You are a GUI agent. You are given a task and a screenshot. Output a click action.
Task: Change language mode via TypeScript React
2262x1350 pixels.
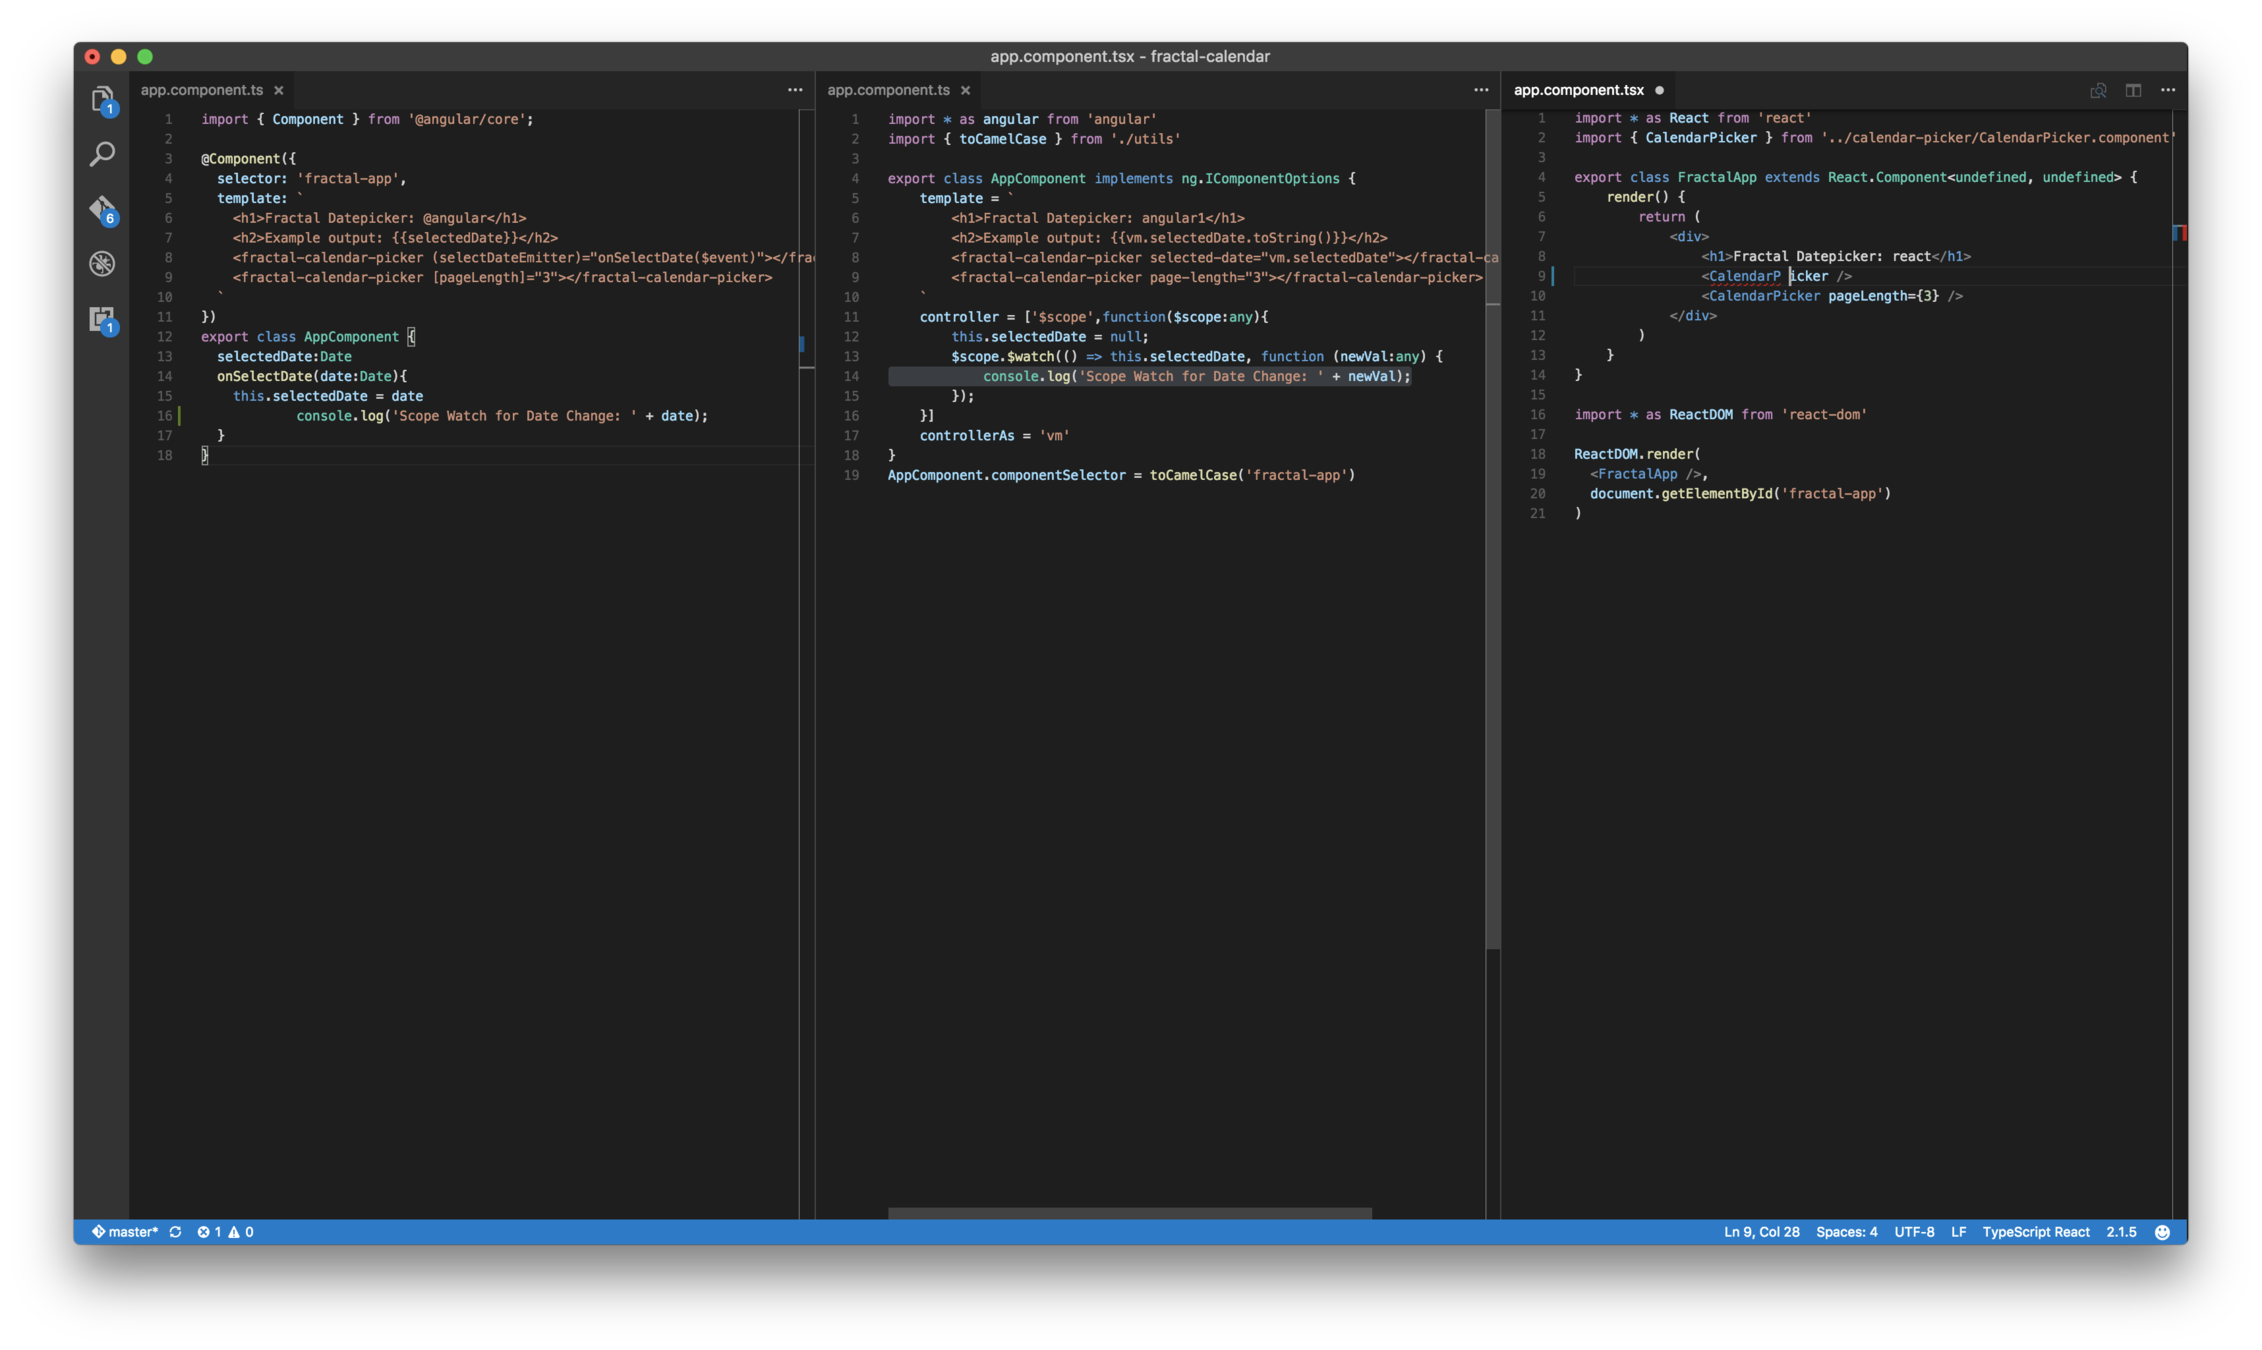[2035, 1232]
